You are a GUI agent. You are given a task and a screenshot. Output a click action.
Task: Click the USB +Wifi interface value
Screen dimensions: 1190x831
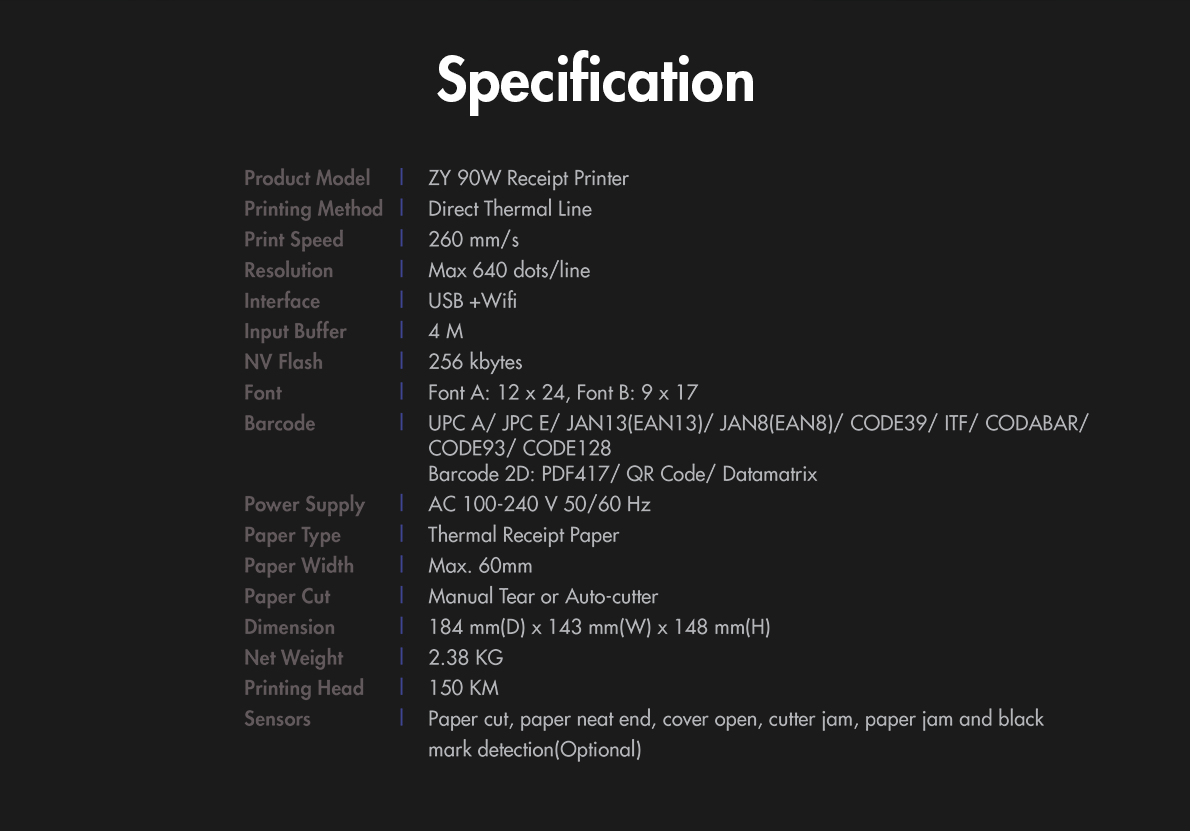coord(472,301)
